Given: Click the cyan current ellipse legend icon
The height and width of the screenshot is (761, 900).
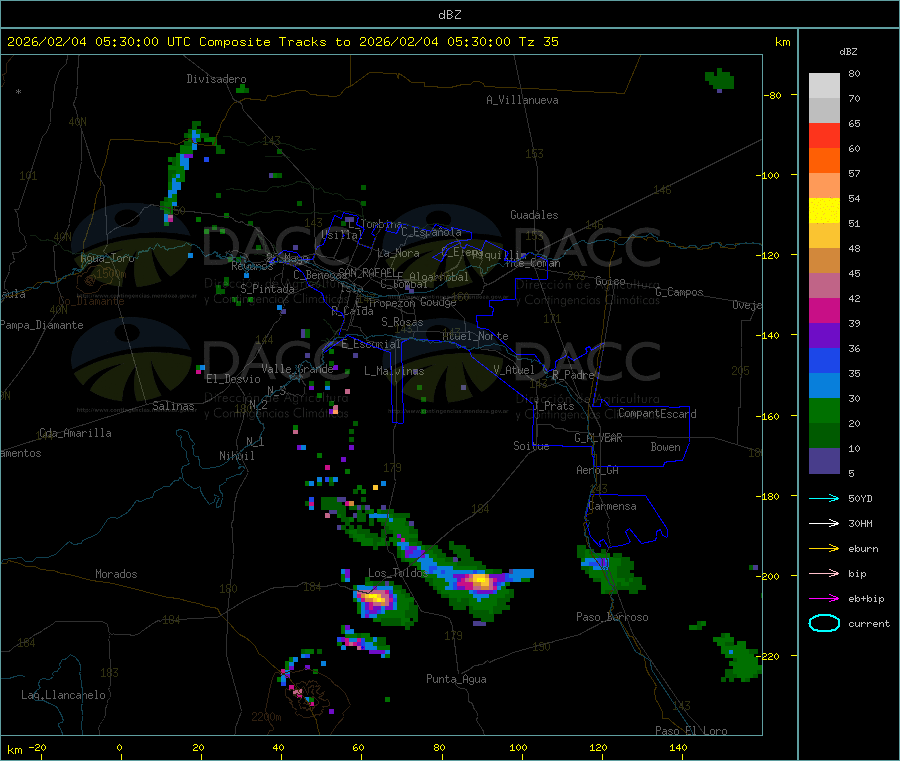Looking at the screenshot, I should (824, 623).
